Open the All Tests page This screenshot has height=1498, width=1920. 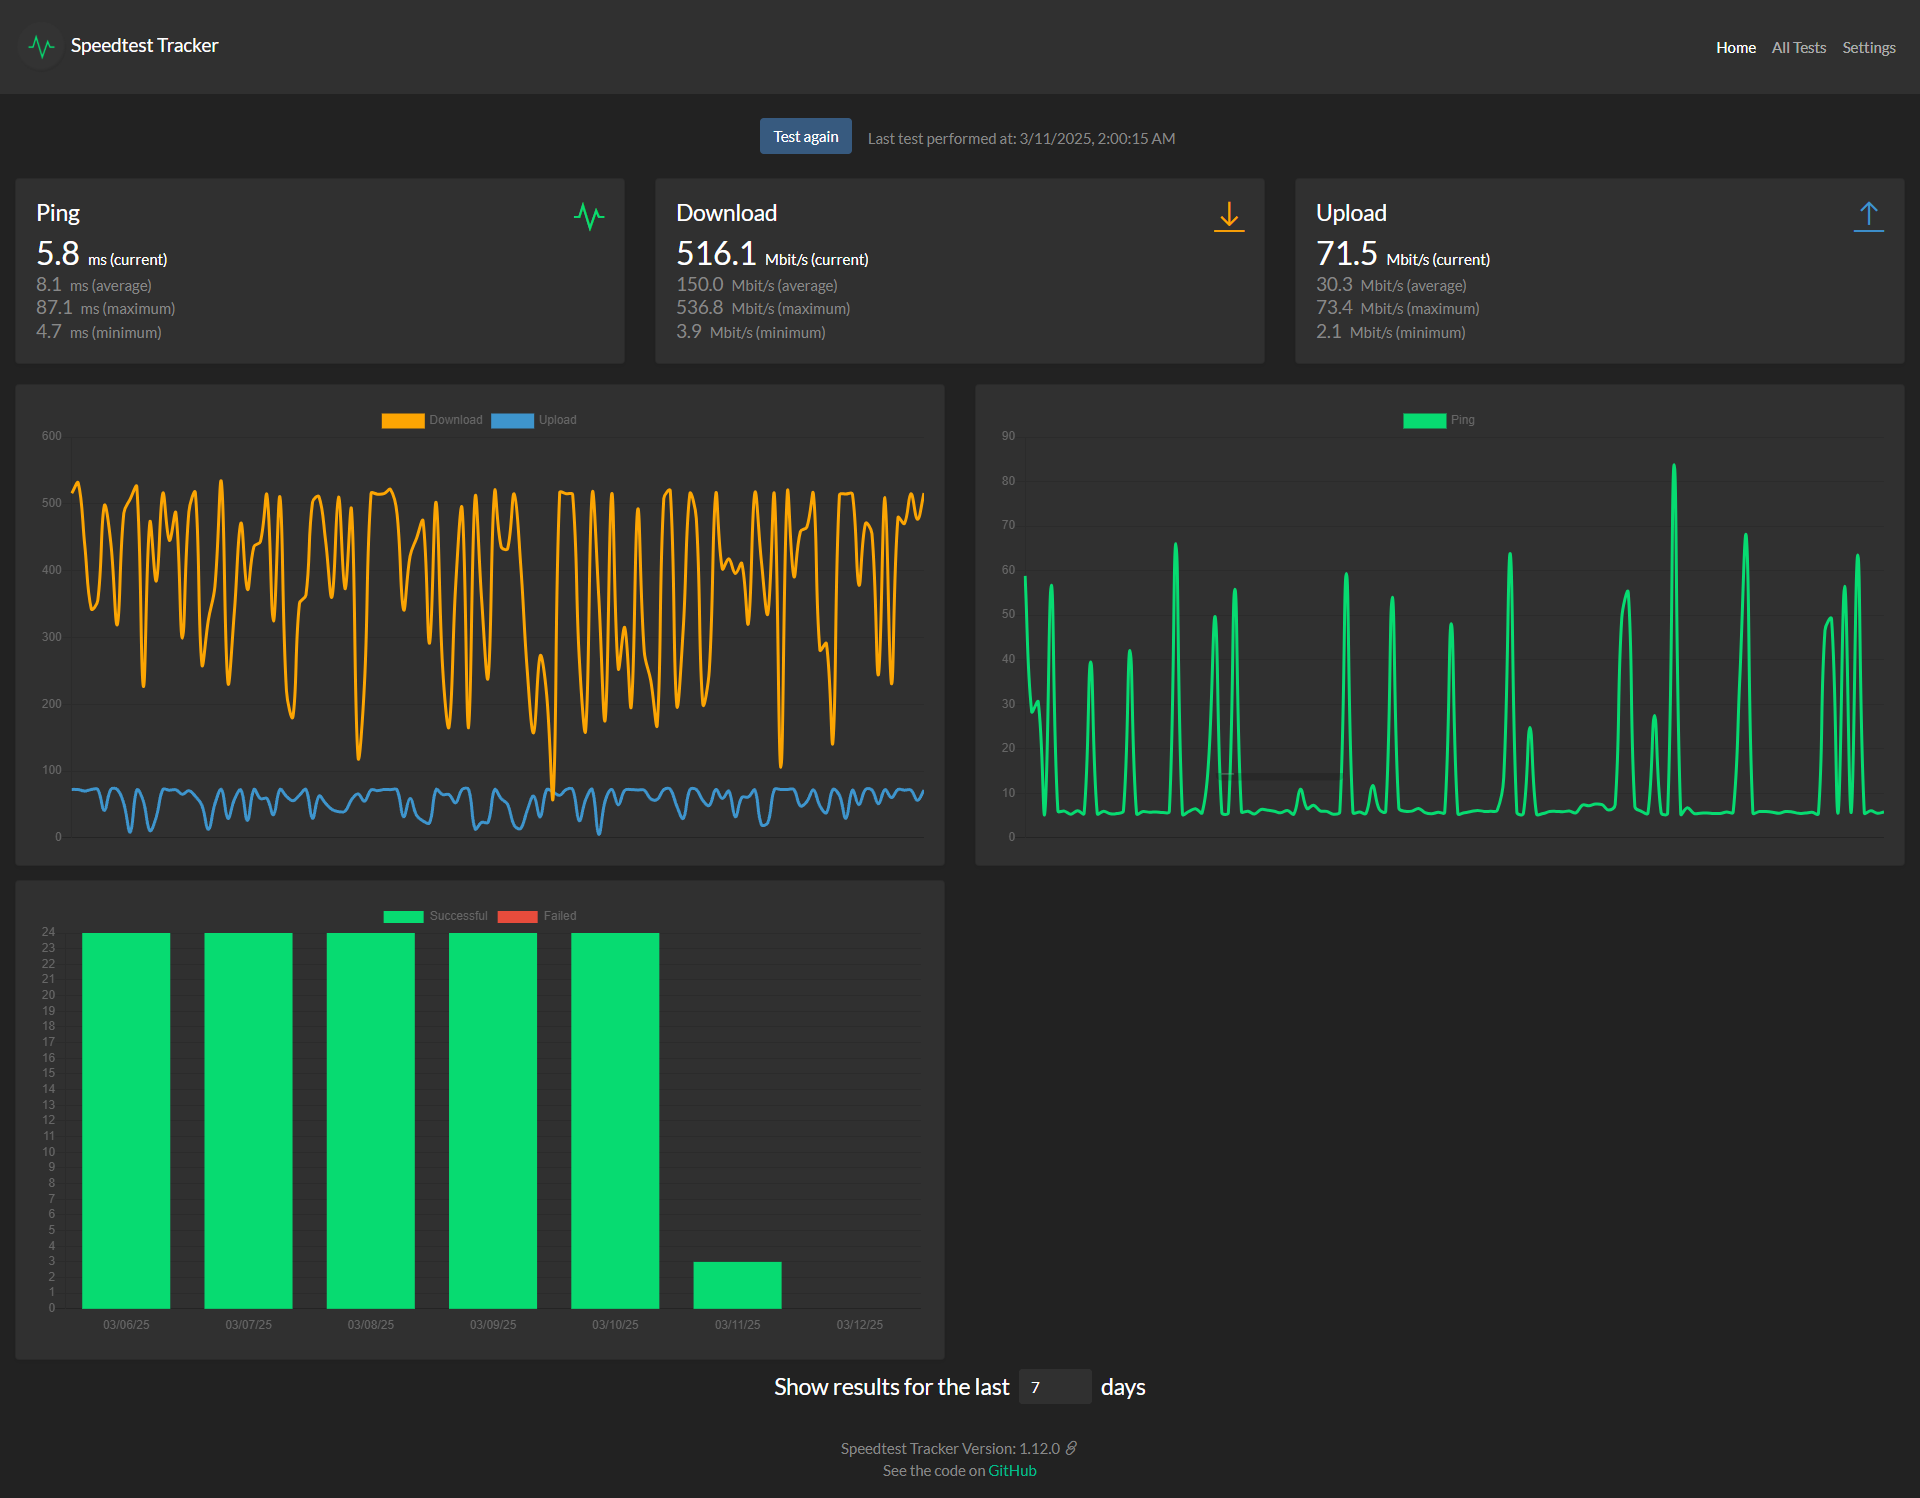tap(1798, 47)
